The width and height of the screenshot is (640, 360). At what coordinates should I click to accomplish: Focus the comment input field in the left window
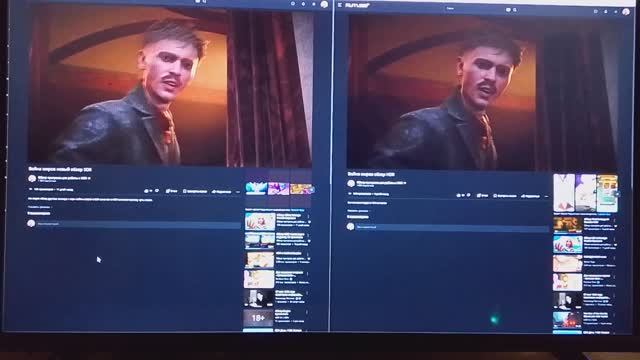pos(138,224)
